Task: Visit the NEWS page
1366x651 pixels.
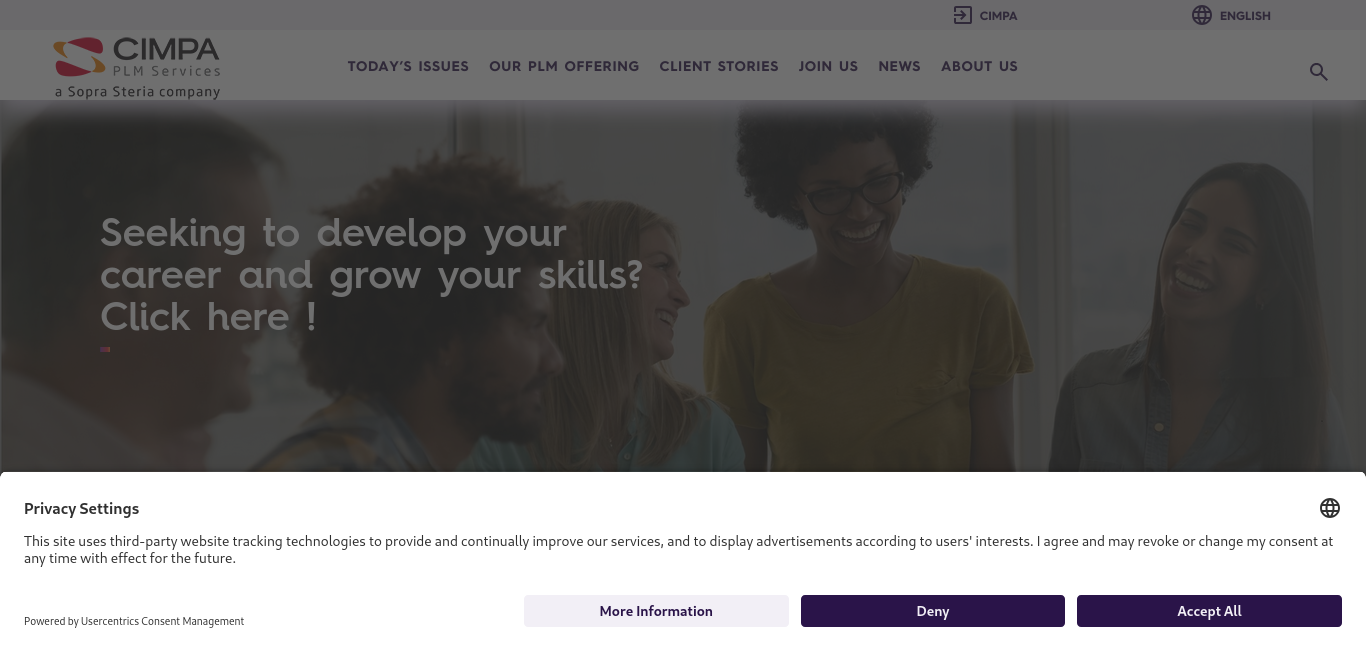Action: pyautogui.click(x=899, y=66)
